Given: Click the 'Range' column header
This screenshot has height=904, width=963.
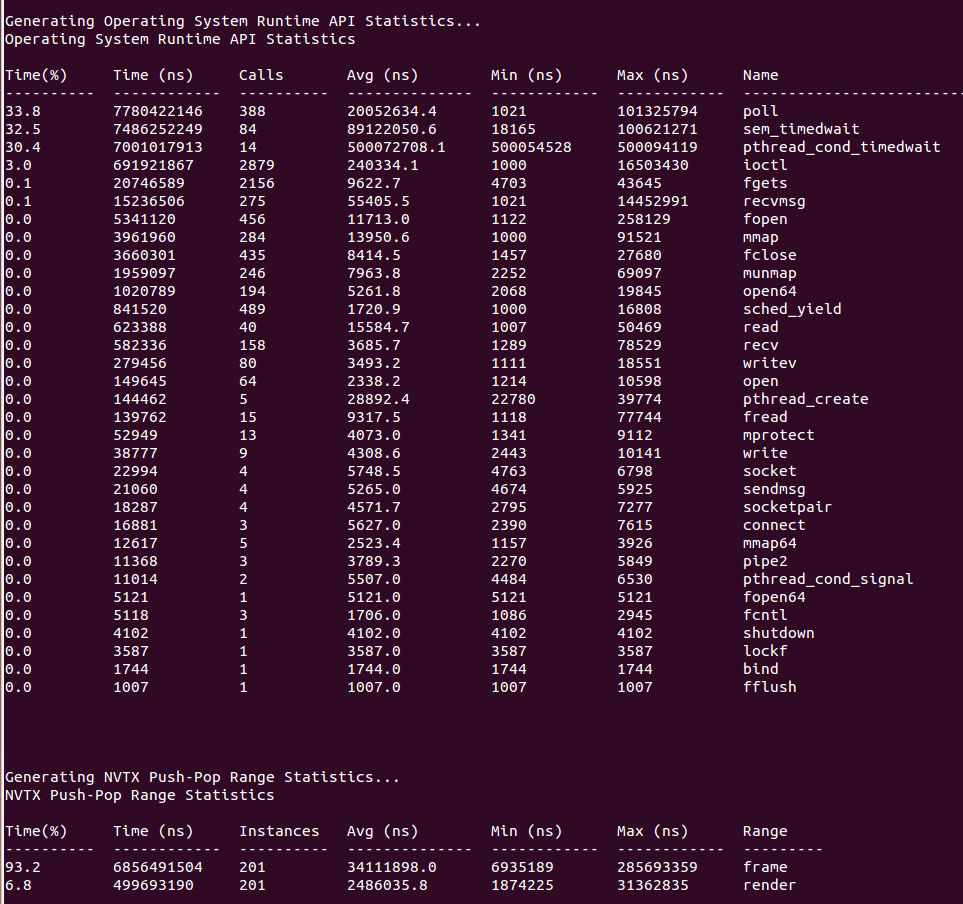Looking at the screenshot, I should (x=763, y=831).
